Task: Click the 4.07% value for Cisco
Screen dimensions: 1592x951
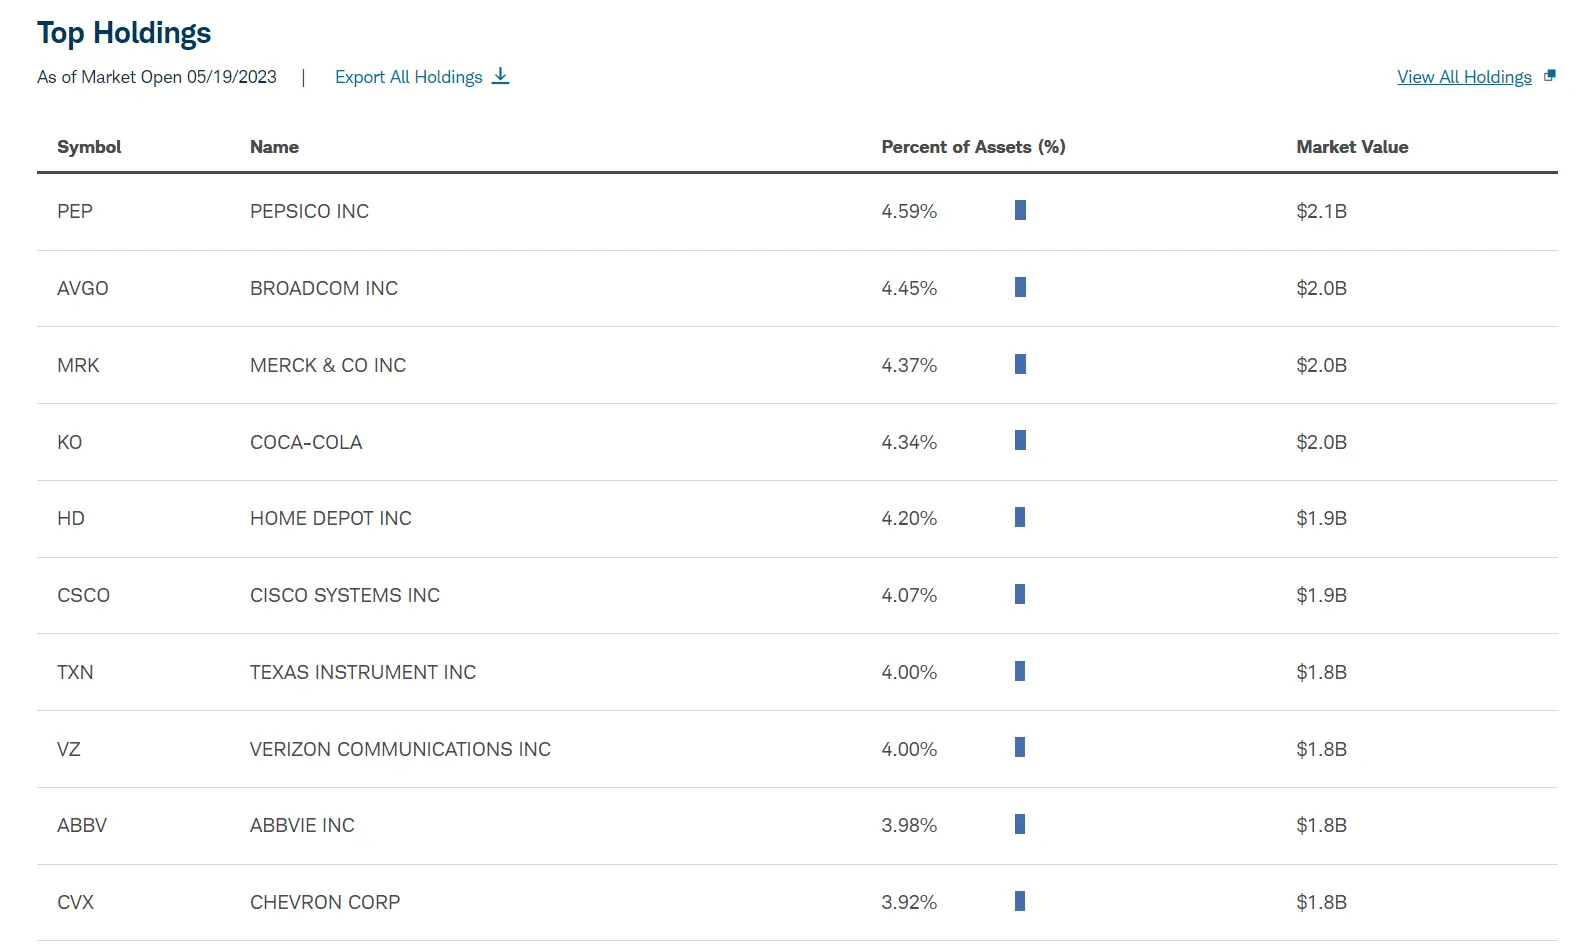Action: pyautogui.click(x=909, y=595)
